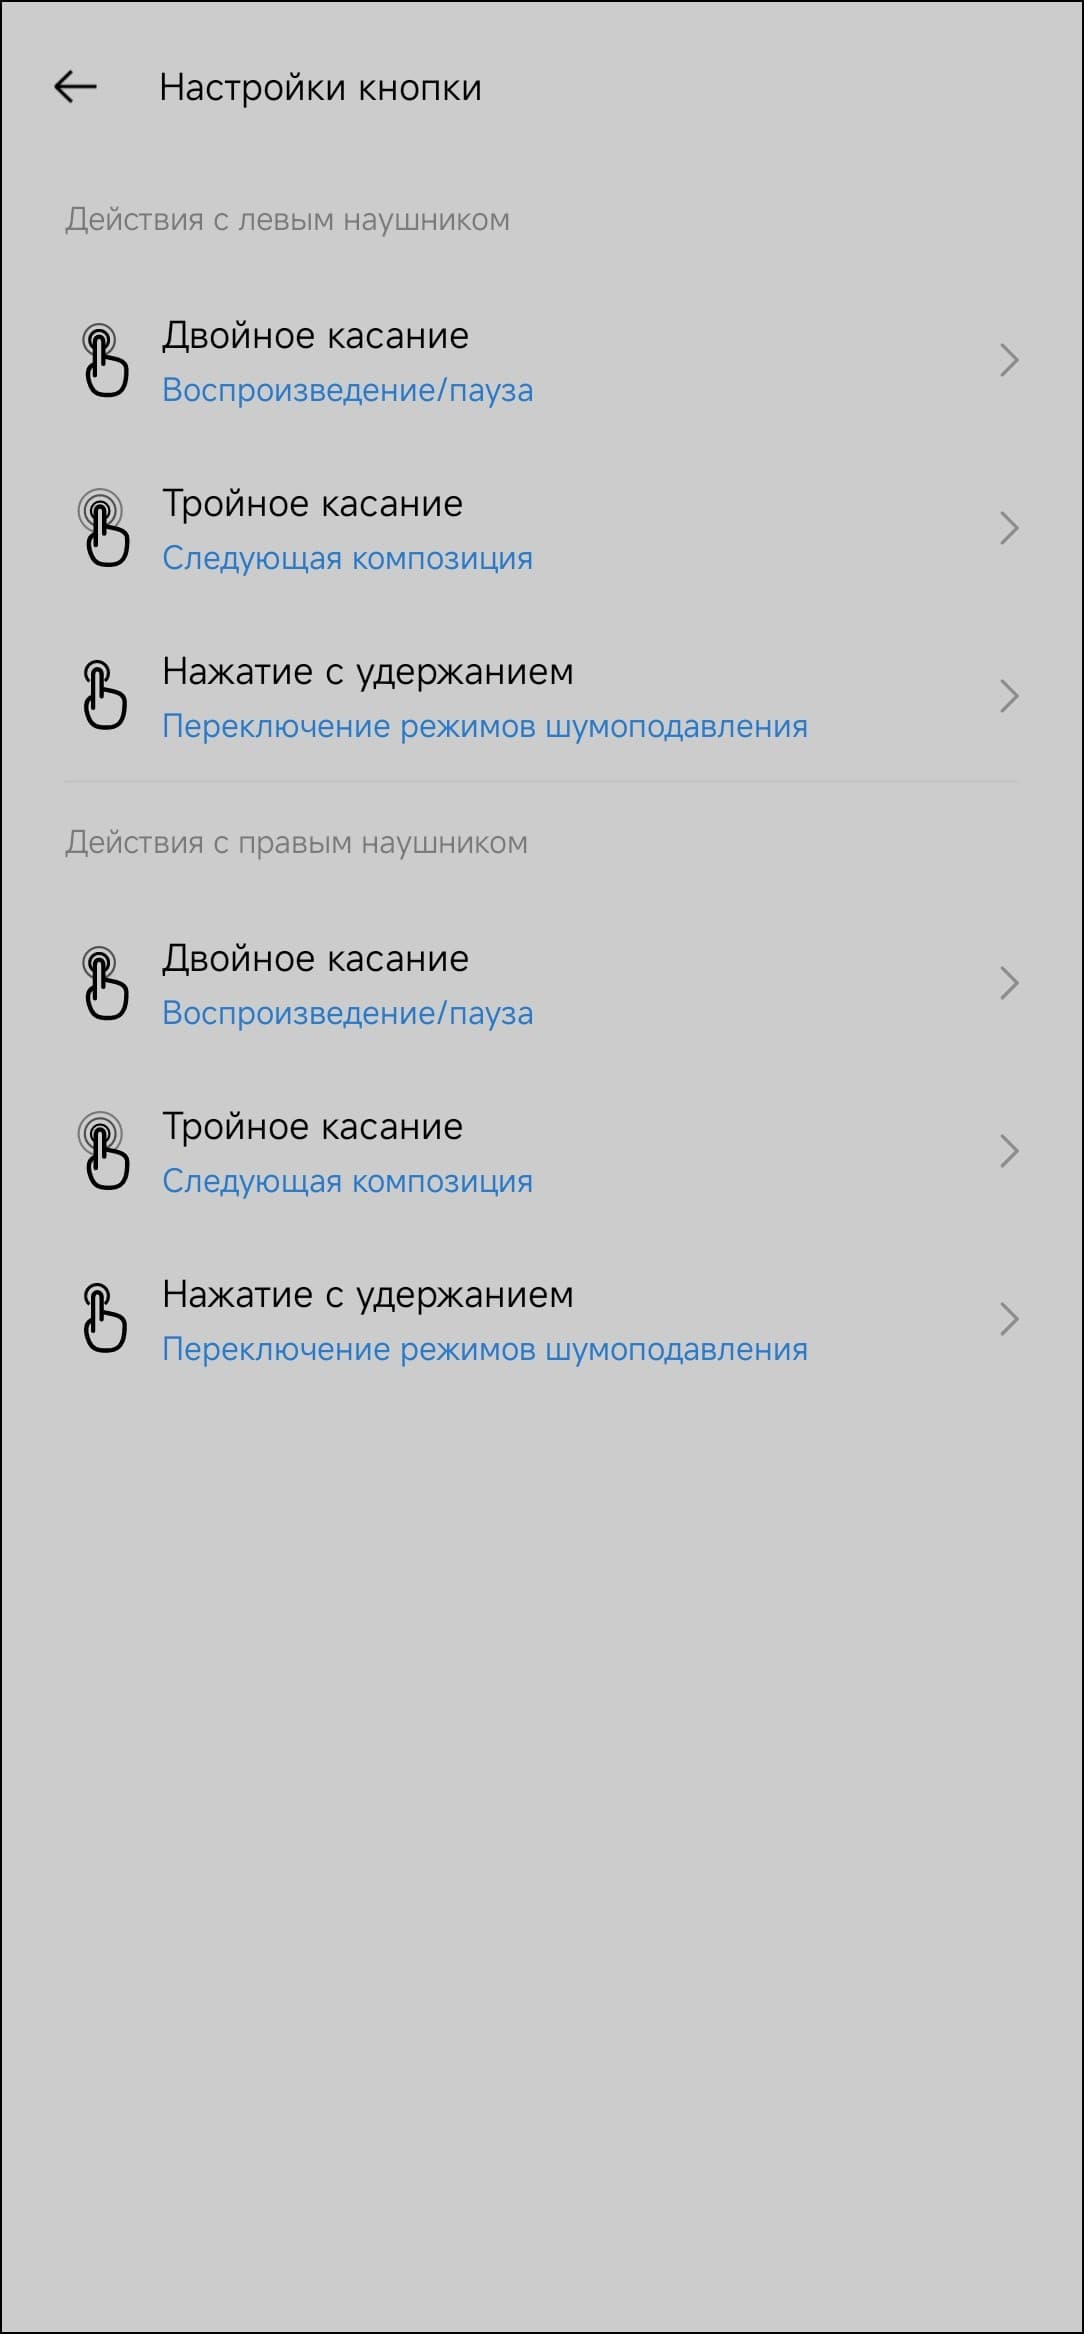
Task: Open left earbud Двойное касание setting
Action: coord(542,360)
